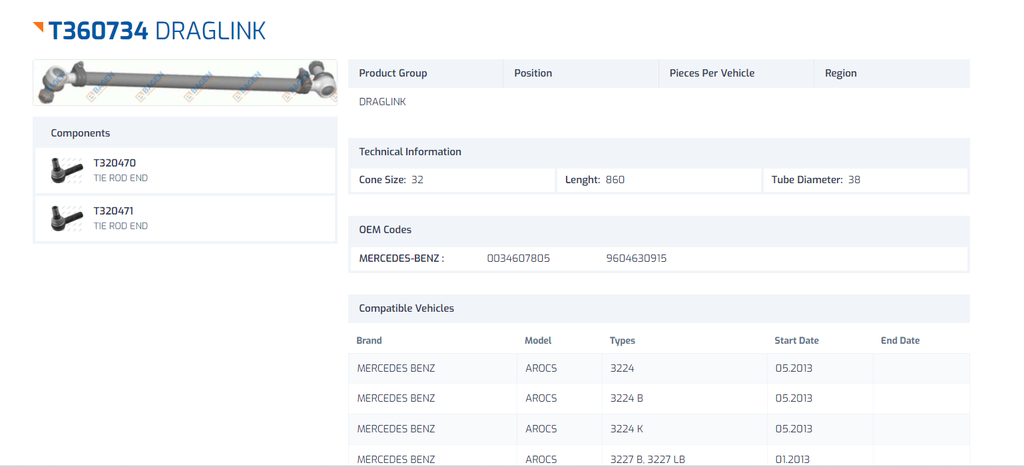Select the Lenght 860 cell
1024x467 pixels.
(659, 180)
